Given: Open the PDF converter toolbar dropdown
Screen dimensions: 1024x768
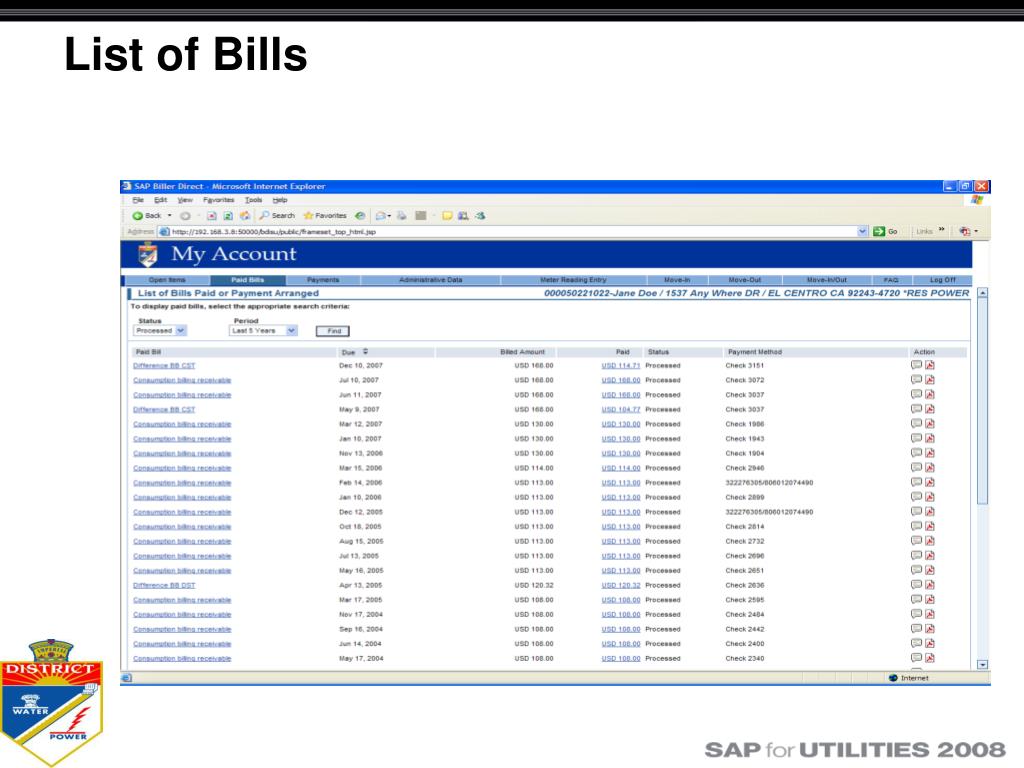Looking at the screenshot, I should pyautogui.click(x=976, y=231).
